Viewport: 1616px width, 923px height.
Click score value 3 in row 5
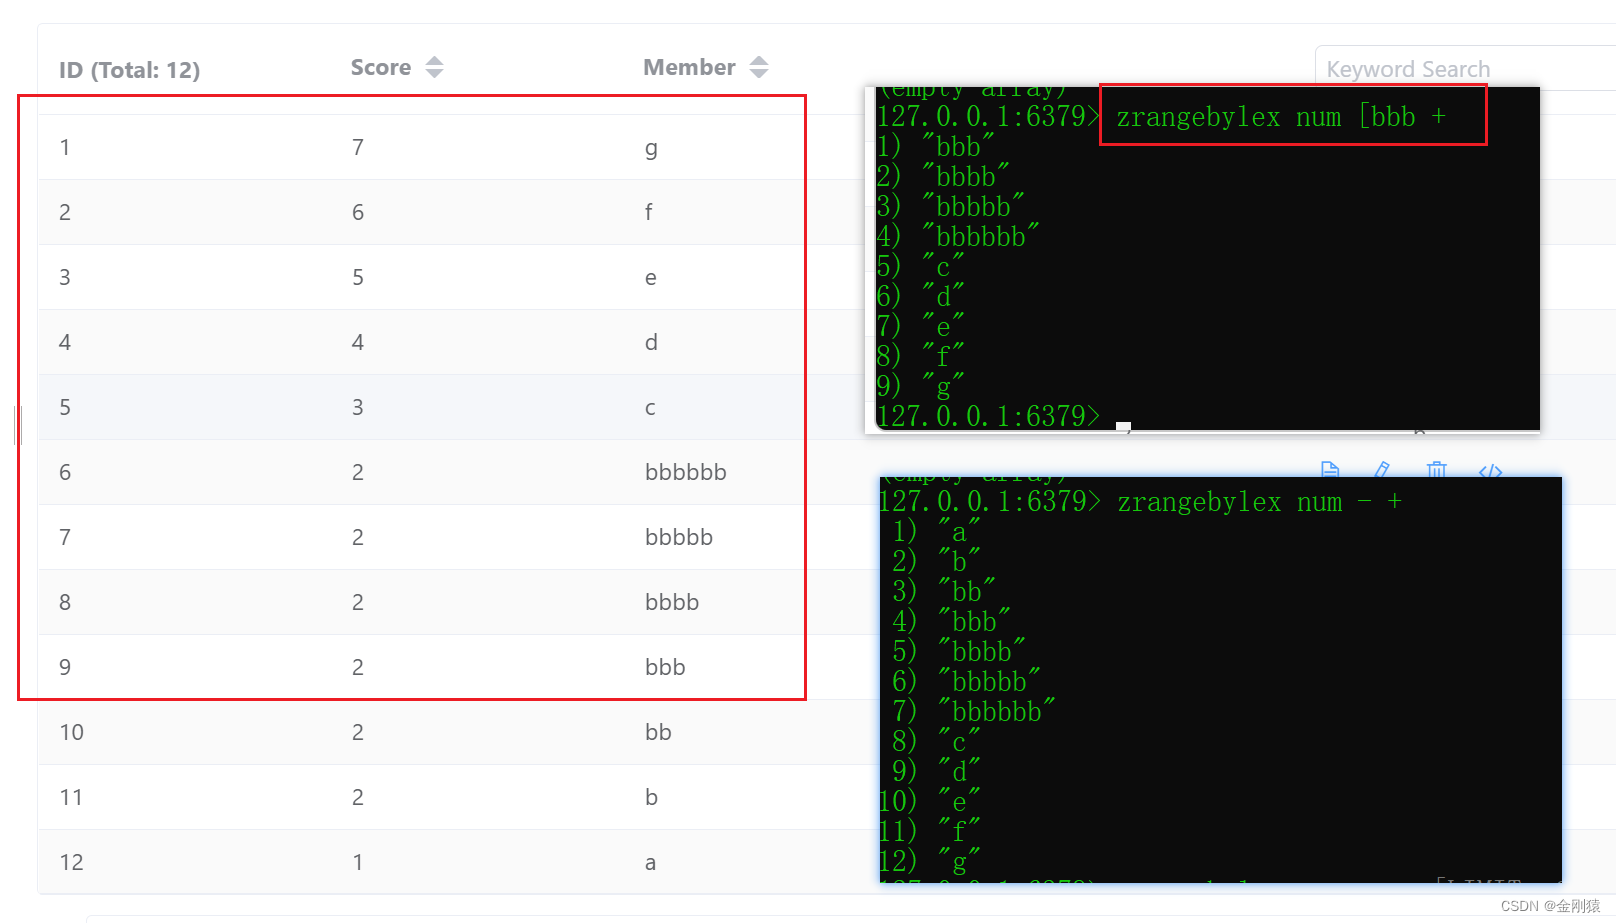point(357,407)
